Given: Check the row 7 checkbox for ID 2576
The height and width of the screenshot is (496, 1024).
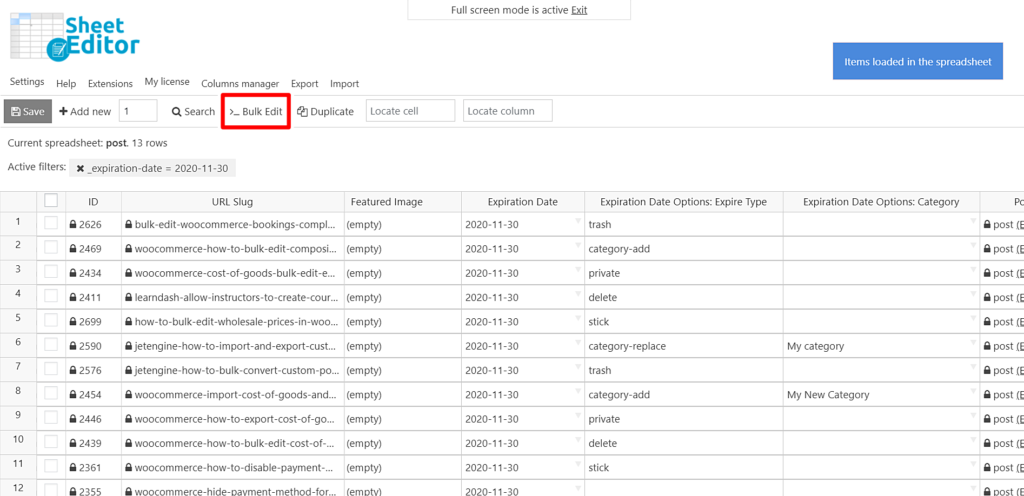Looking at the screenshot, I should point(51,369).
